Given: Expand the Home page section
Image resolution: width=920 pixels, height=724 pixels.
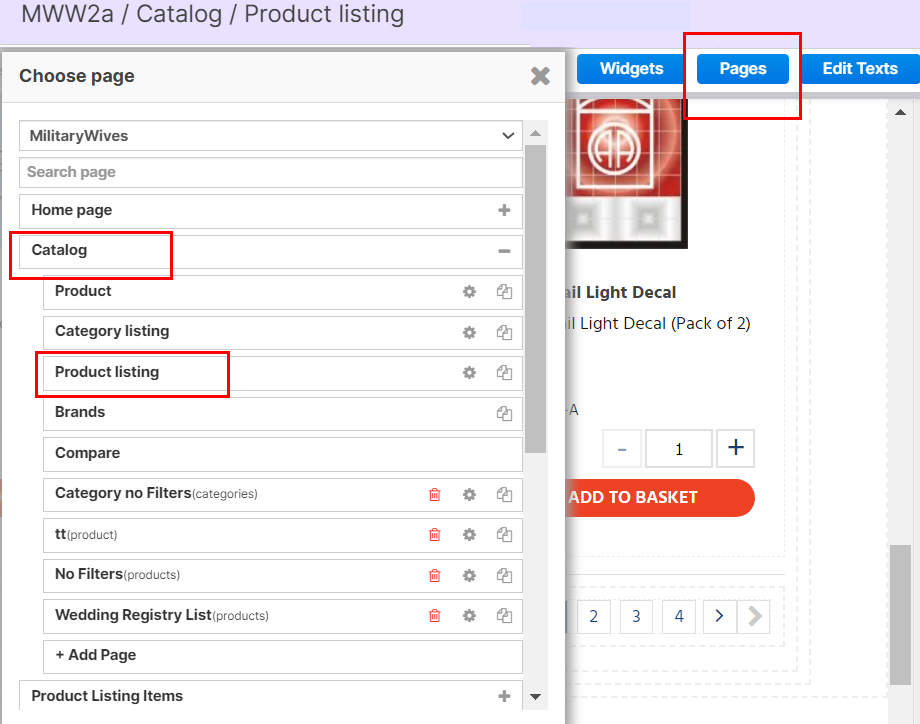Looking at the screenshot, I should tap(504, 211).
